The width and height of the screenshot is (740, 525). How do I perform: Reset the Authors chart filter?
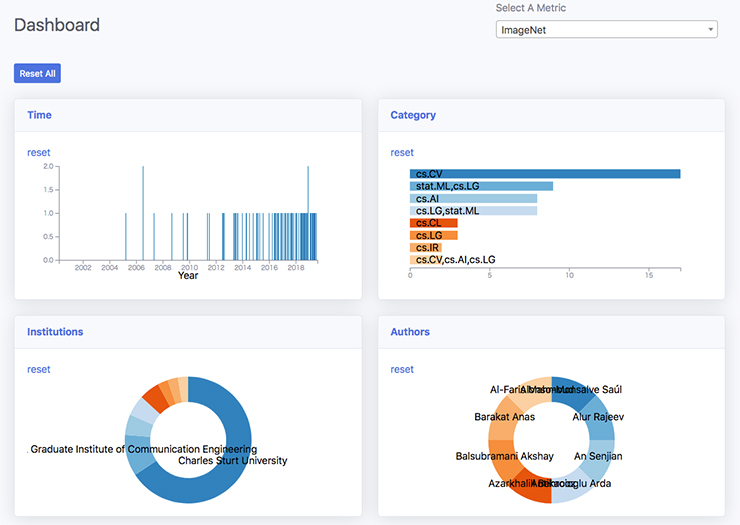(x=402, y=370)
